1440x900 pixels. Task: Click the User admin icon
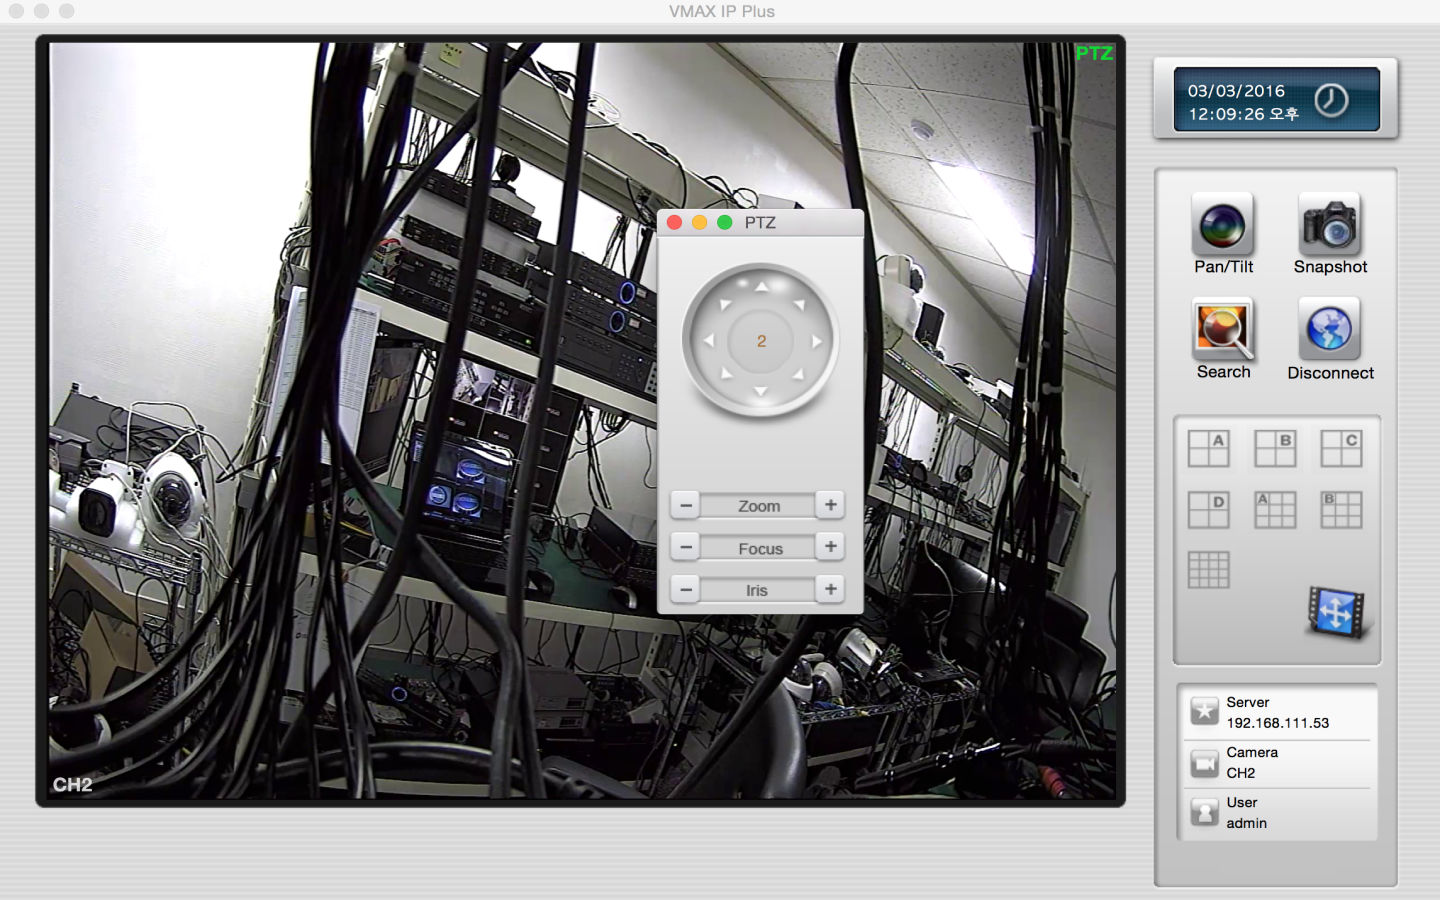point(1204,812)
